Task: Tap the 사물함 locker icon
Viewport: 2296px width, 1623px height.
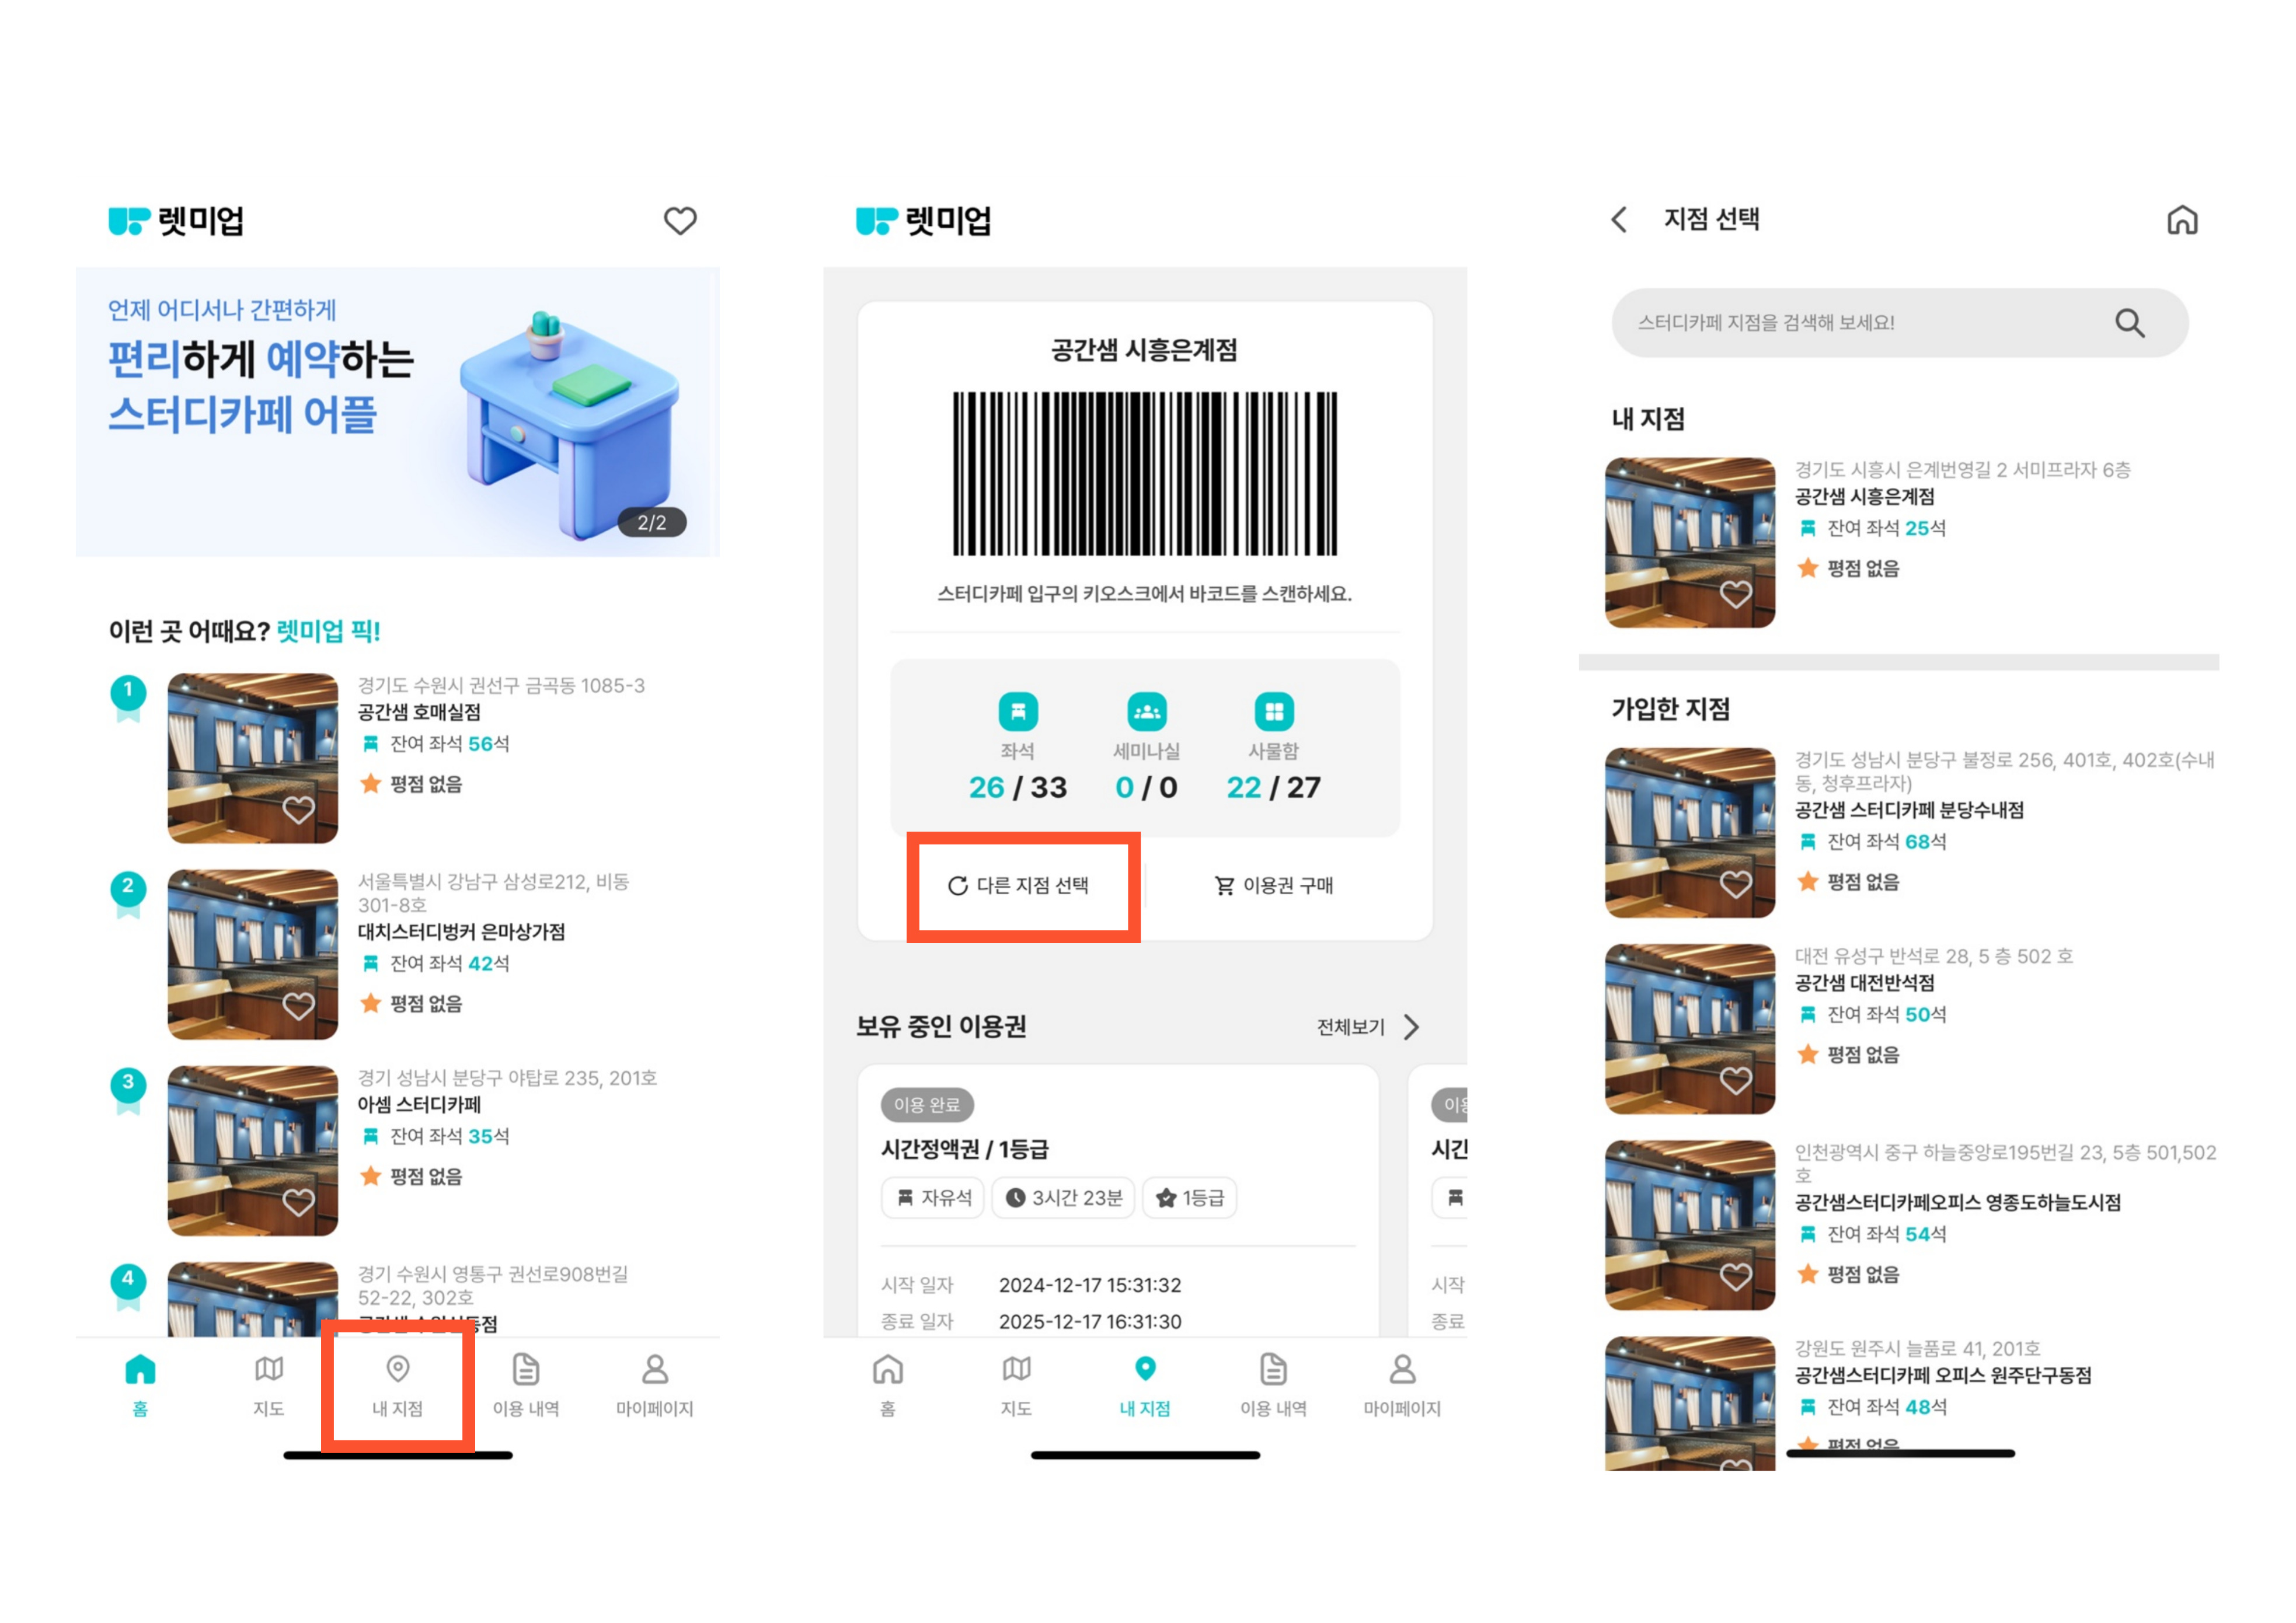Action: [1273, 712]
